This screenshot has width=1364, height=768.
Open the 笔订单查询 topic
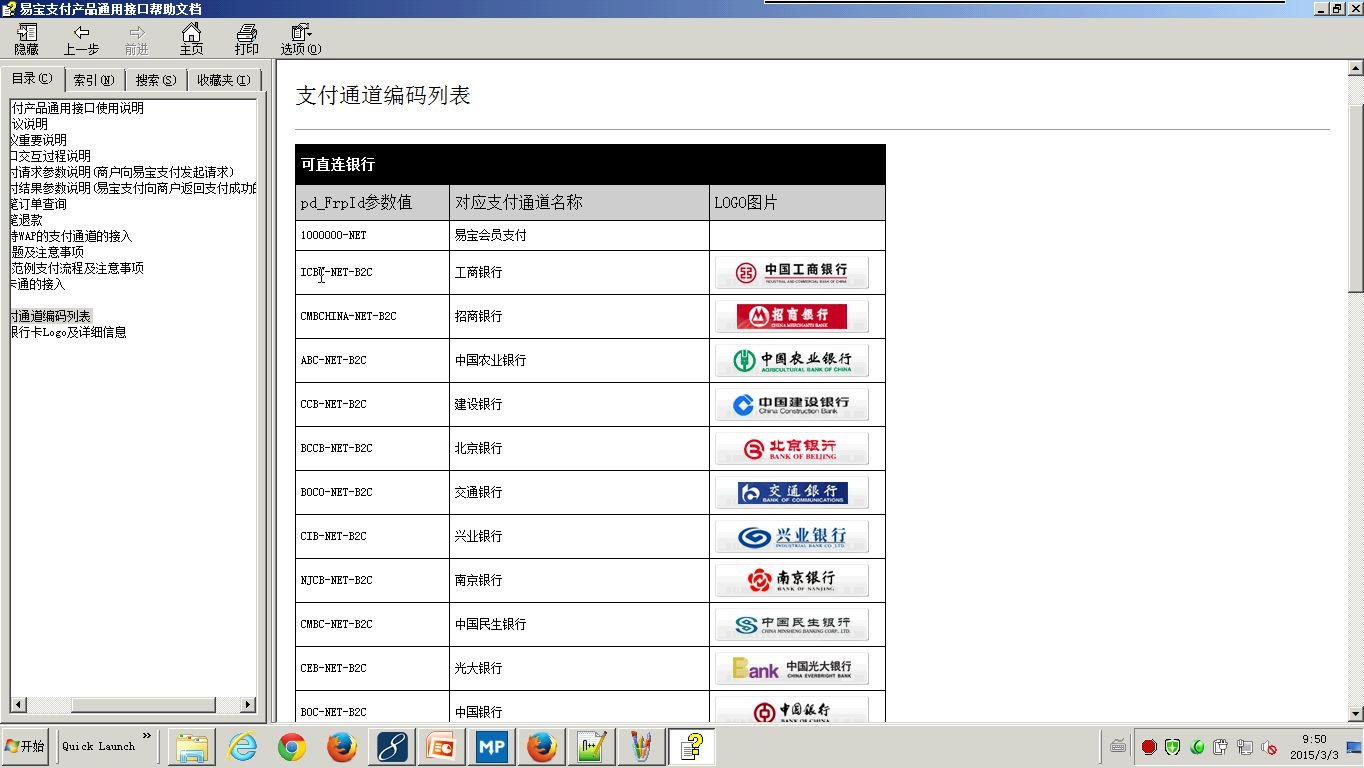(x=39, y=204)
